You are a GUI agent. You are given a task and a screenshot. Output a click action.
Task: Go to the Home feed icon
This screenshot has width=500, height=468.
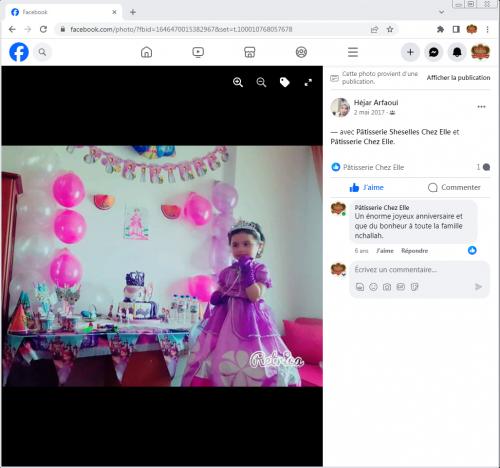pyautogui.click(x=146, y=52)
